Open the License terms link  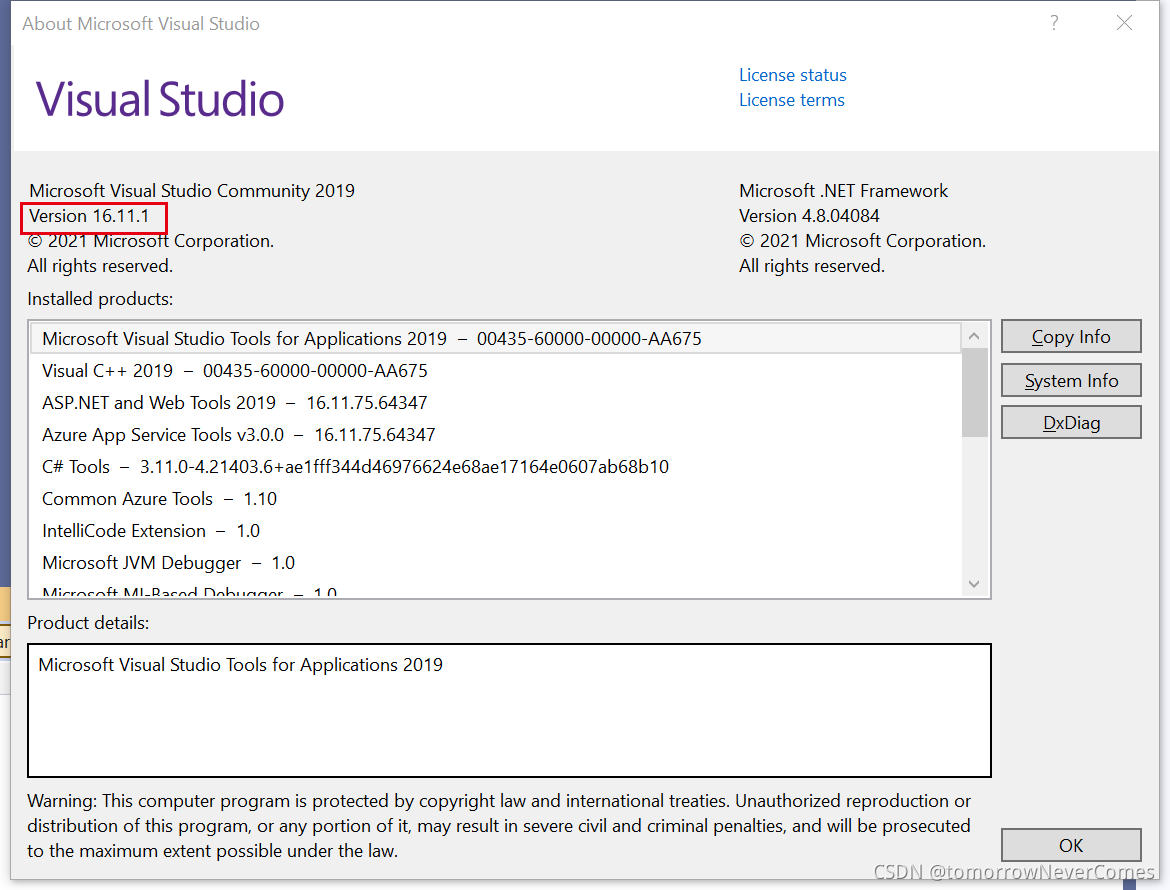click(792, 100)
